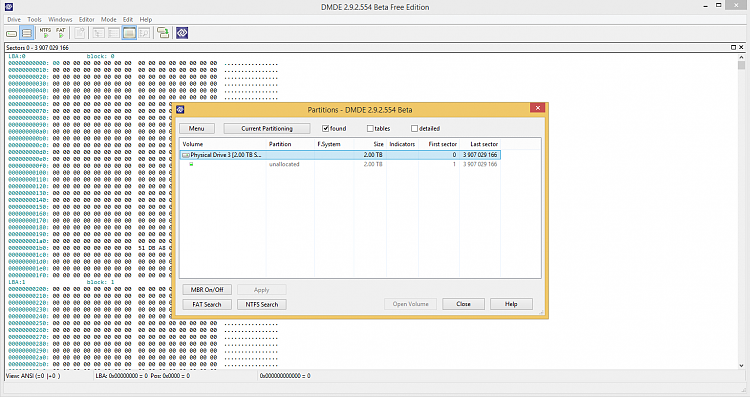Viewport: 750px width, 397px height.
Task: Click the FAT Search button
Action: tap(207, 304)
